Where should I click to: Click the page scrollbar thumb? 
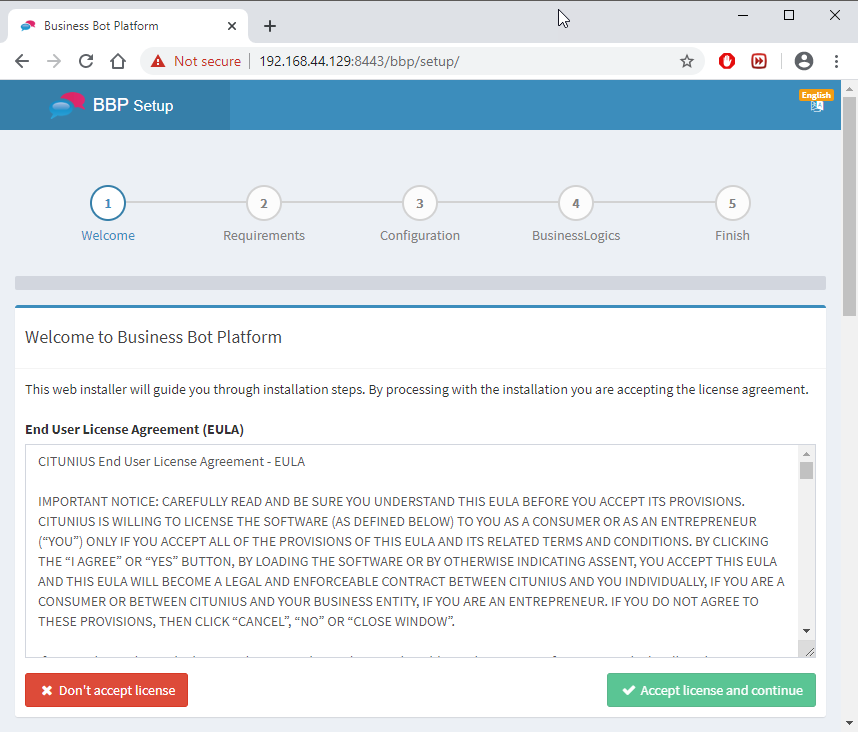click(849, 206)
